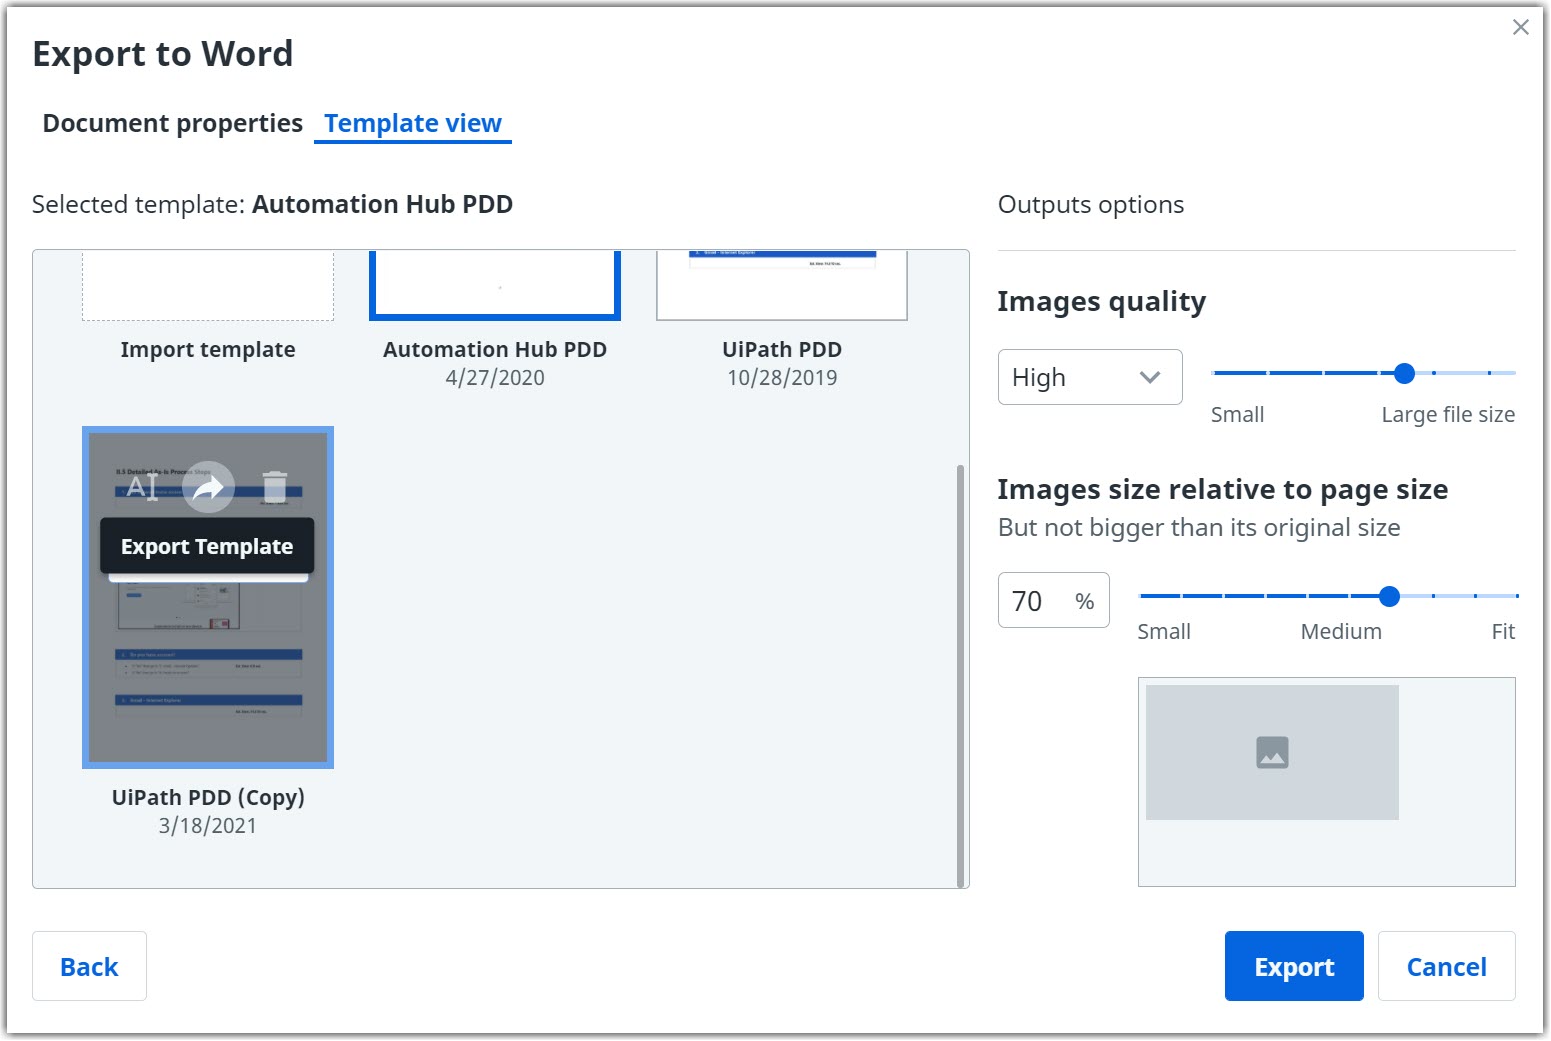Click the rename icon on UiPath PDD (Copy)

click(142, 487)
